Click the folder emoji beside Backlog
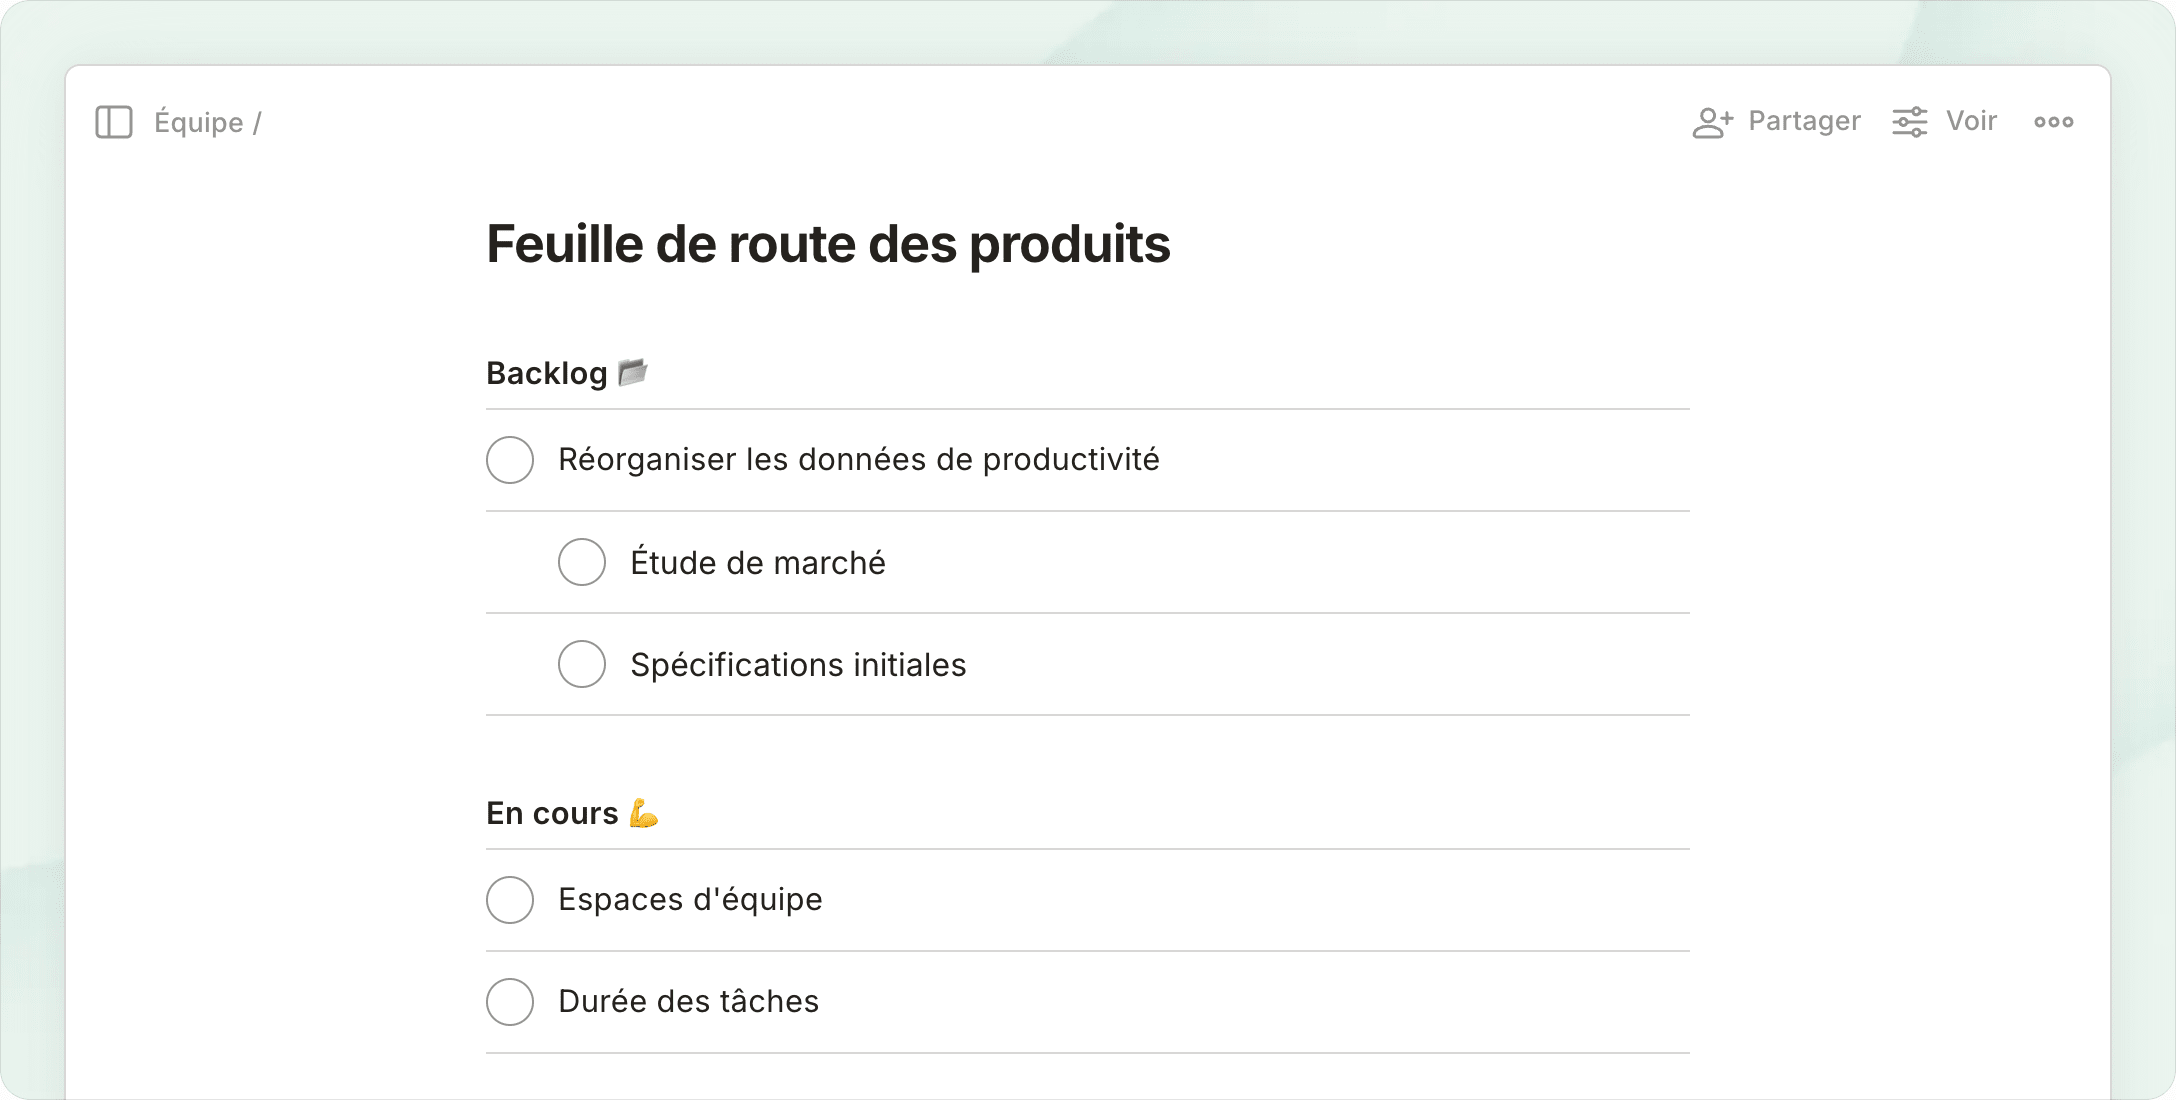 coord(633,373)
